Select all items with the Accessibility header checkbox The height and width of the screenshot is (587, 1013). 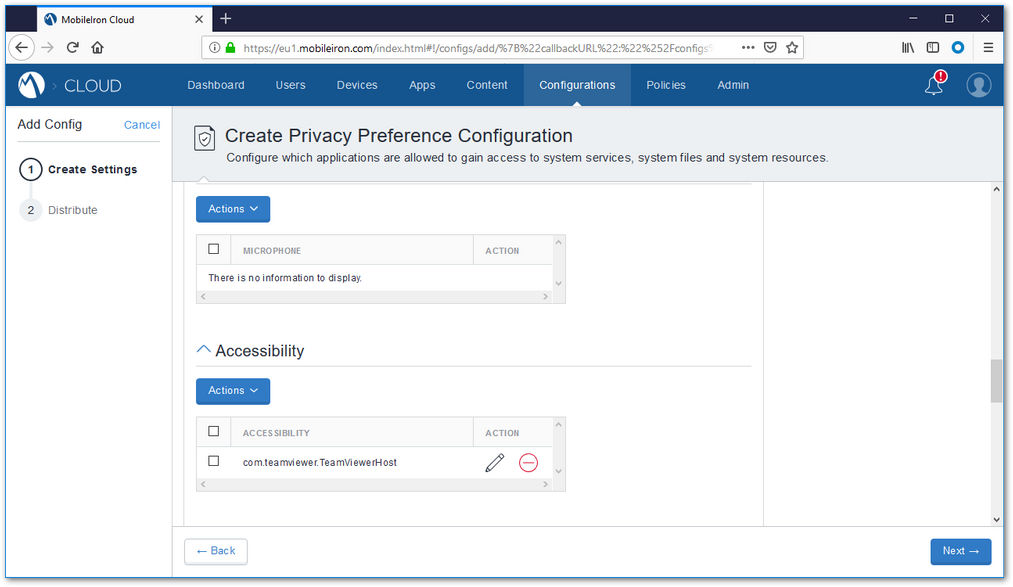click(x=214, y=431)
